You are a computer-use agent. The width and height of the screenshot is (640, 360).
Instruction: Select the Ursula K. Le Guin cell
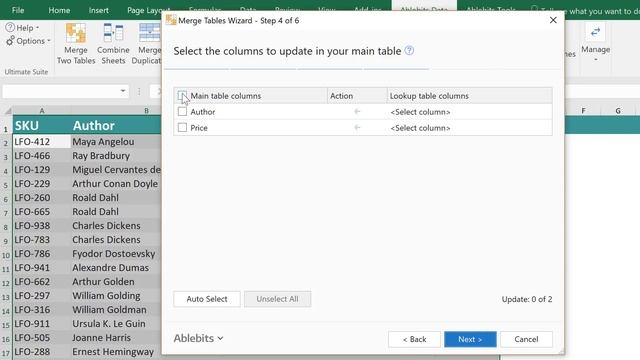[116, 324]
